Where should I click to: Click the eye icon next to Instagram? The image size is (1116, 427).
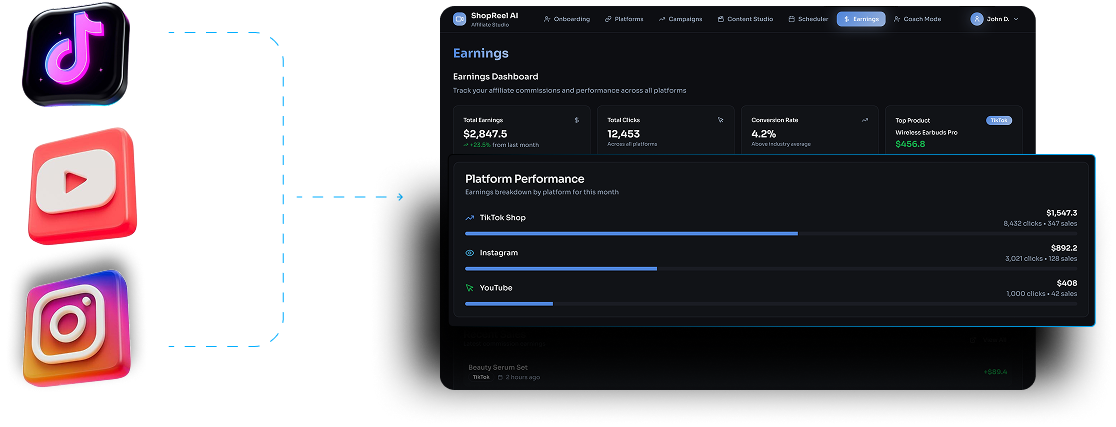click(x=470, y=253)
